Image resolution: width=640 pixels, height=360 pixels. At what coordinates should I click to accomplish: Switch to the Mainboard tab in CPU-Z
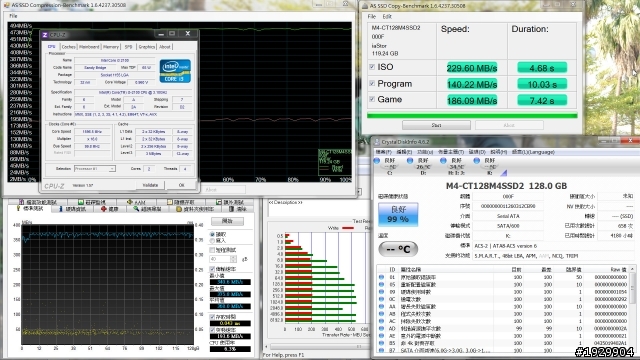[x=89, y=47]
